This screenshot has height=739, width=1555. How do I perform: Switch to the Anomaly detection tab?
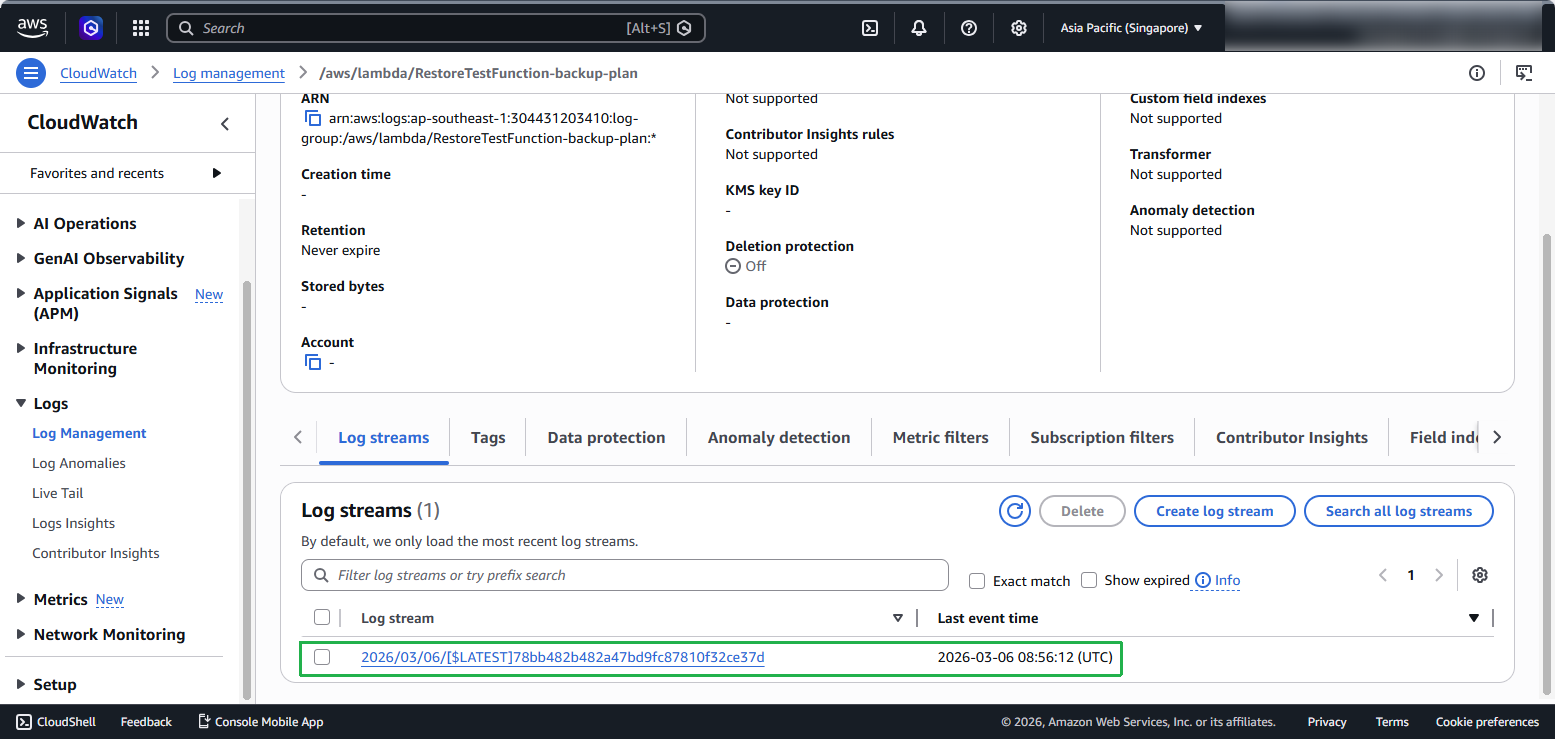click(x=779, y=437)
